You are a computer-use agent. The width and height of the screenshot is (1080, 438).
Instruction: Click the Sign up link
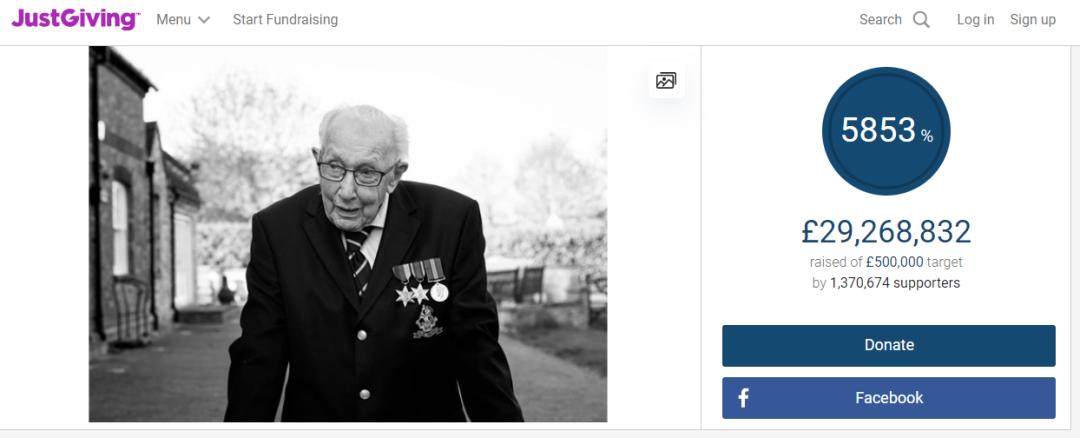click(x=1032, y=20)
